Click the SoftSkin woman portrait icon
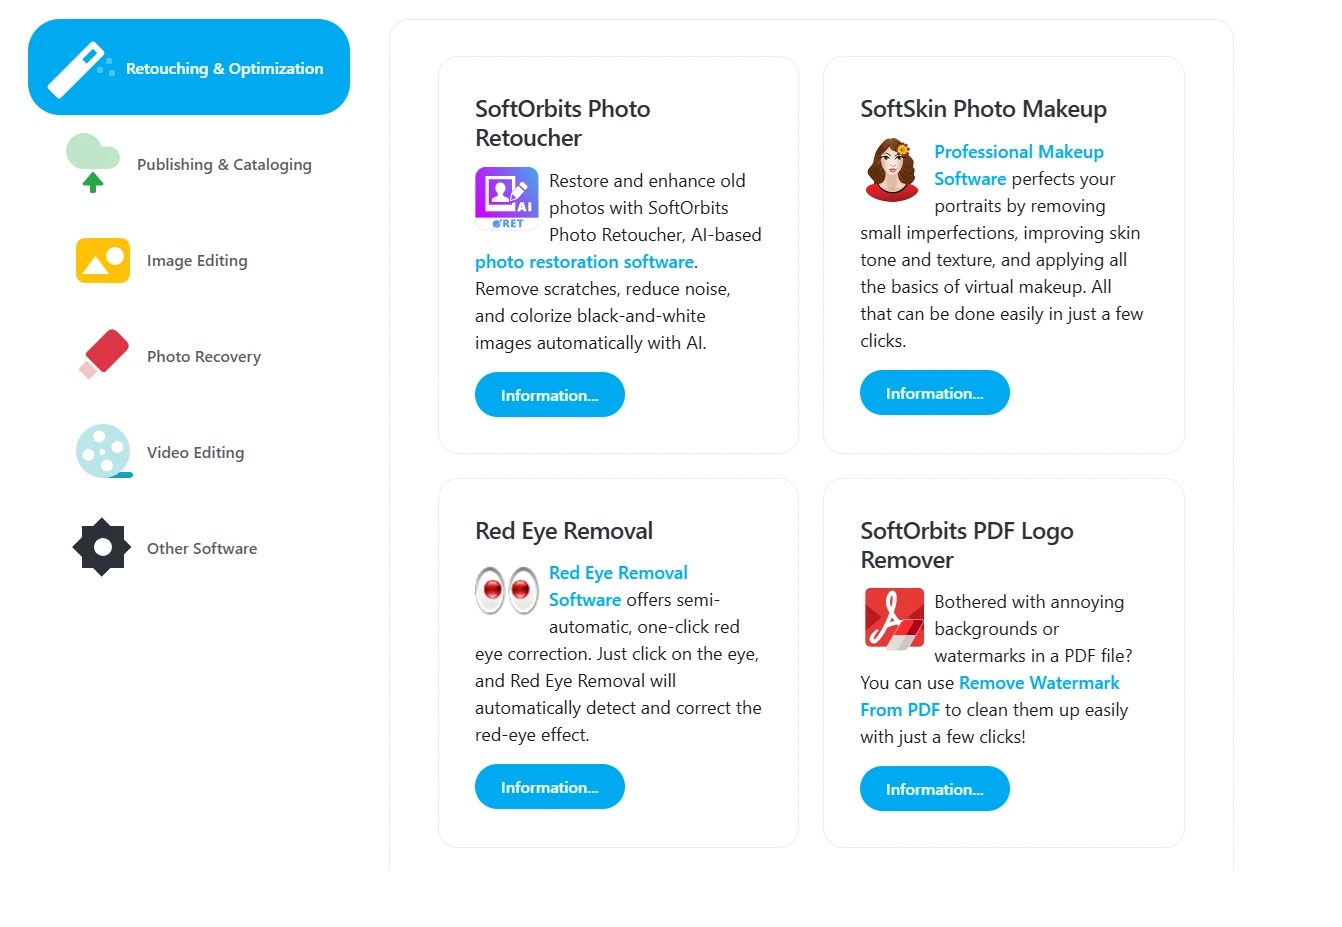Image resolution: width=1342 pixels, height=927 pixels. tap(892, 170)
